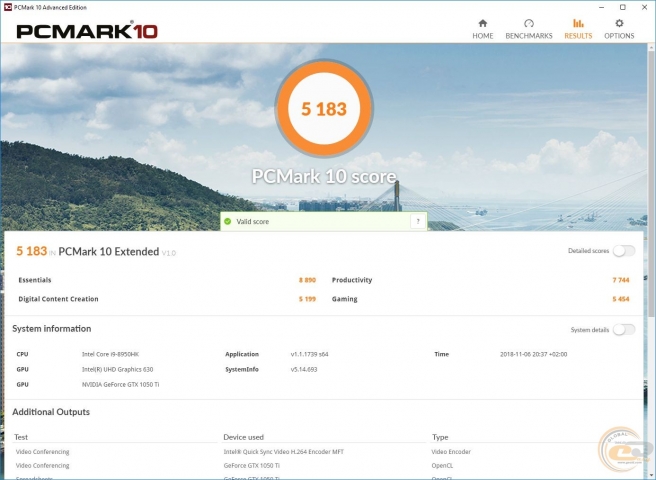Image resolution: width=656 pixels, height=480 pixels.
Task: Open the Benchmarks gauge icon
Action: pyautogui.click(x=529, y=23)
